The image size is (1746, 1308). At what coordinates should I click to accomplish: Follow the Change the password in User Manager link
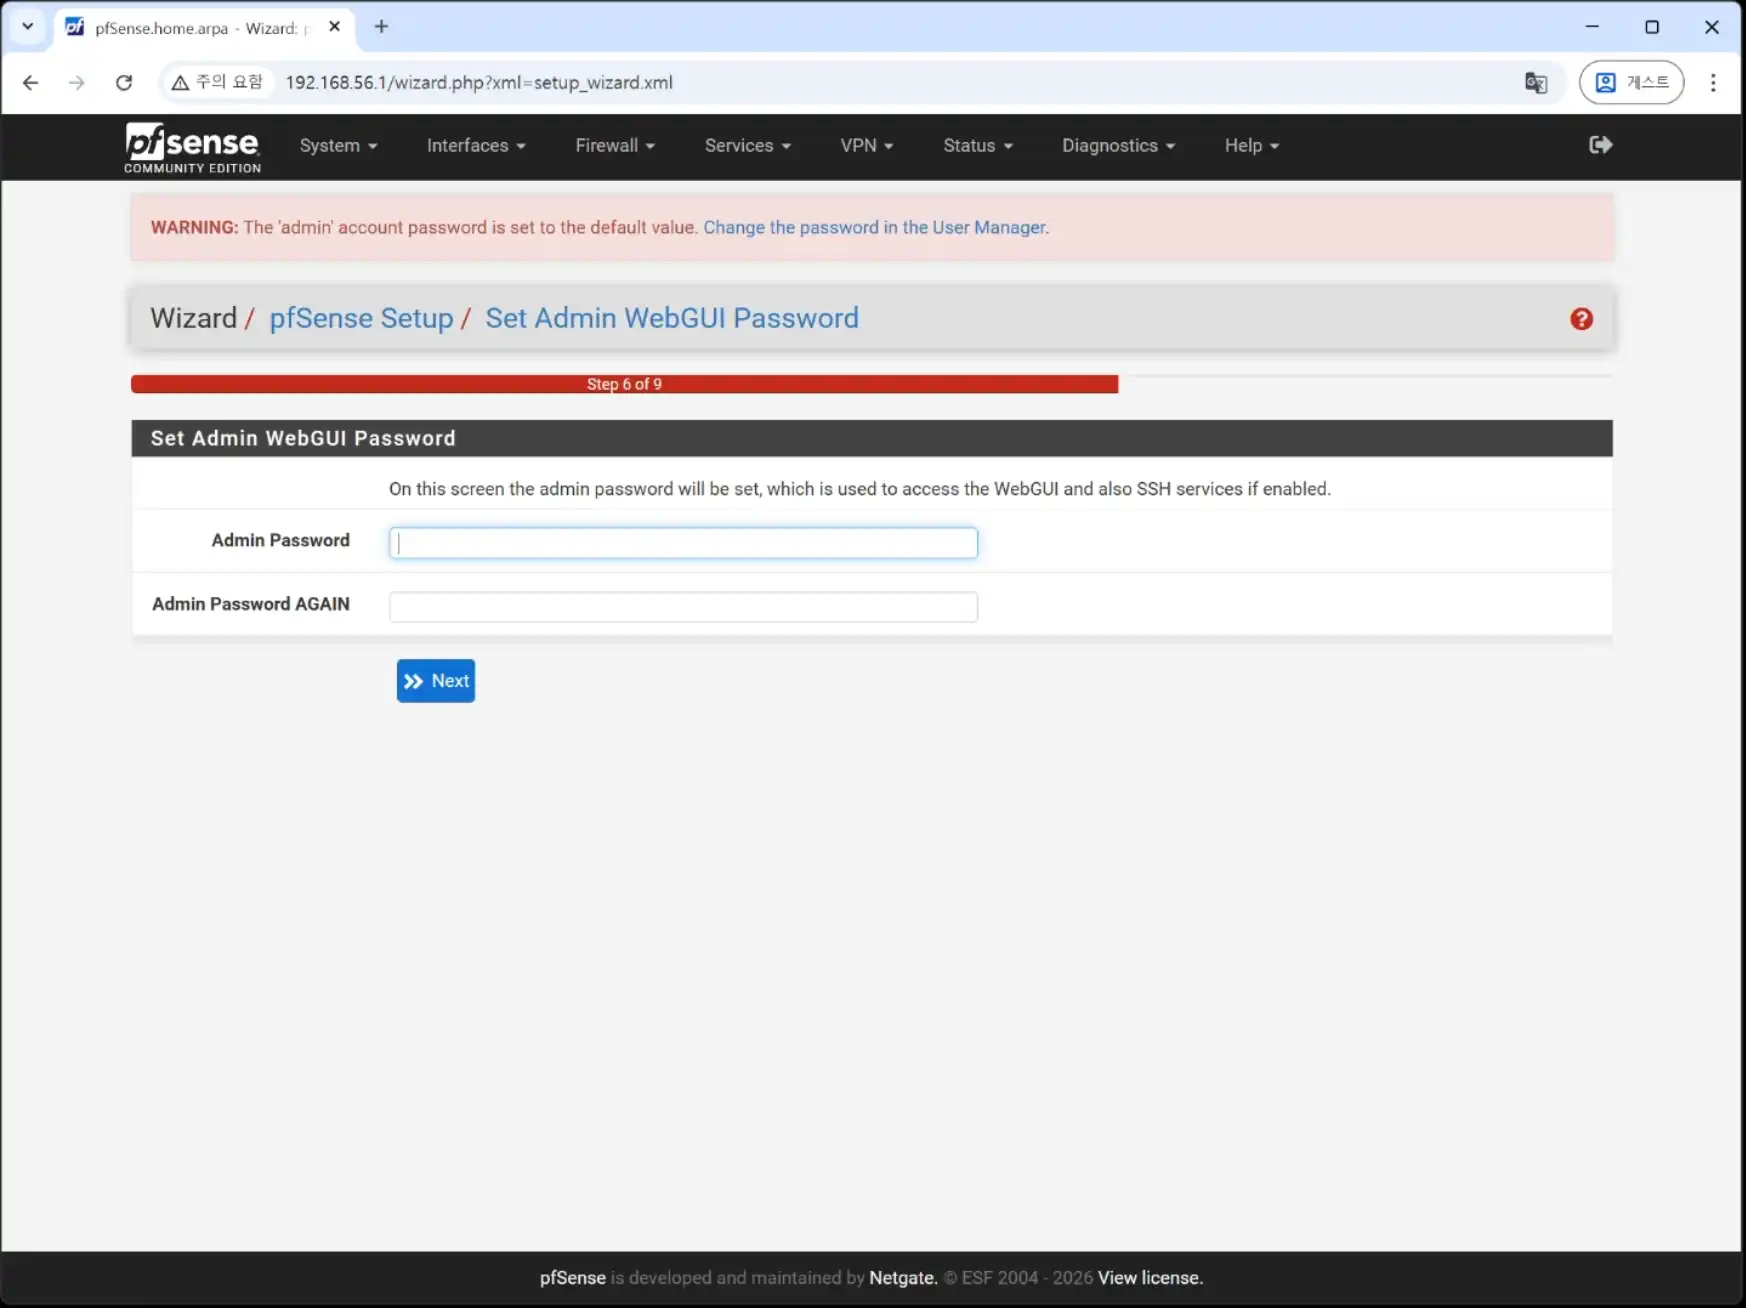point(875,228)
